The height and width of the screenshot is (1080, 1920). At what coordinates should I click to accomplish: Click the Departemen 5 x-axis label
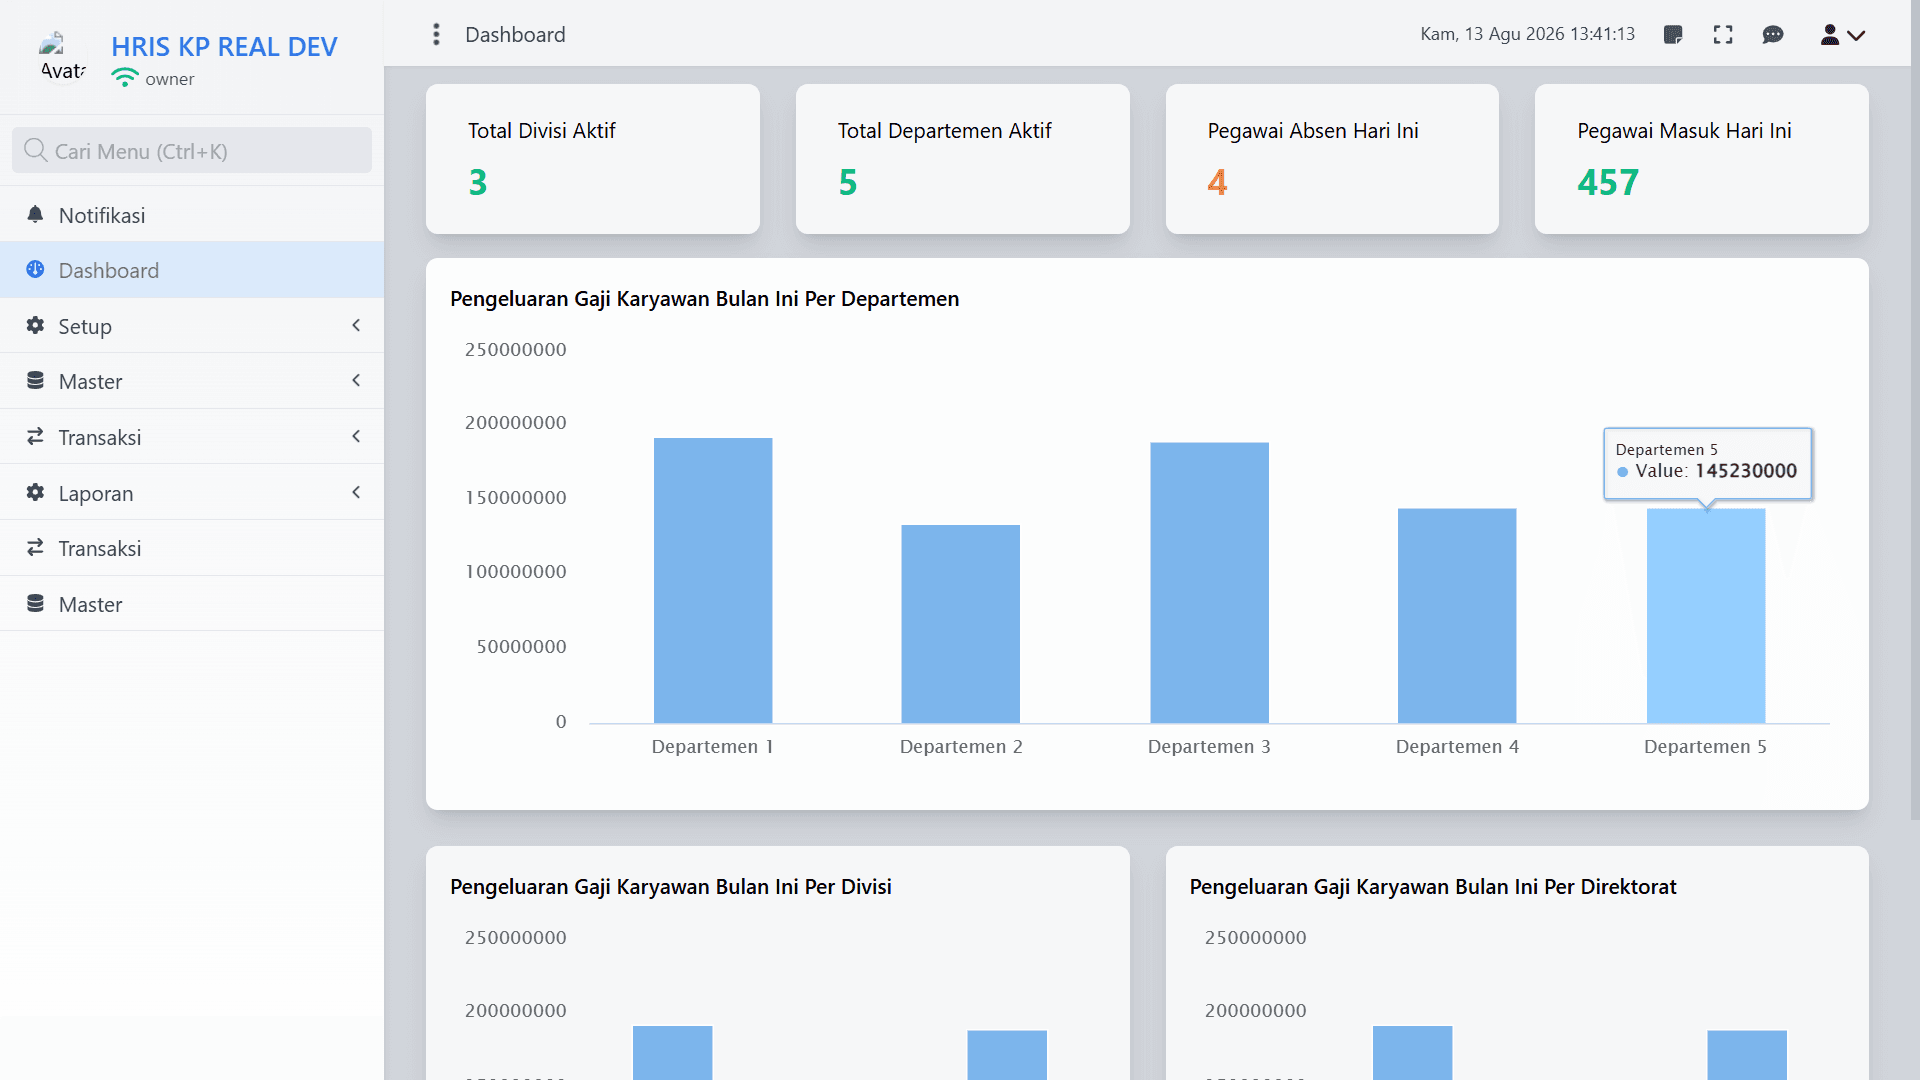pyautogui.click(x=1705, y=747)
